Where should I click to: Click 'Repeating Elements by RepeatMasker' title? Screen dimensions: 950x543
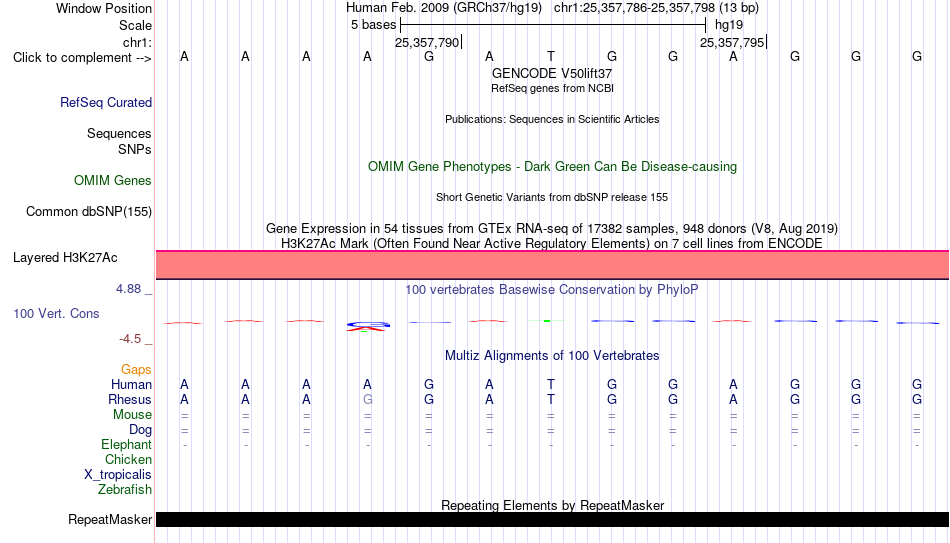click(552, 505)
